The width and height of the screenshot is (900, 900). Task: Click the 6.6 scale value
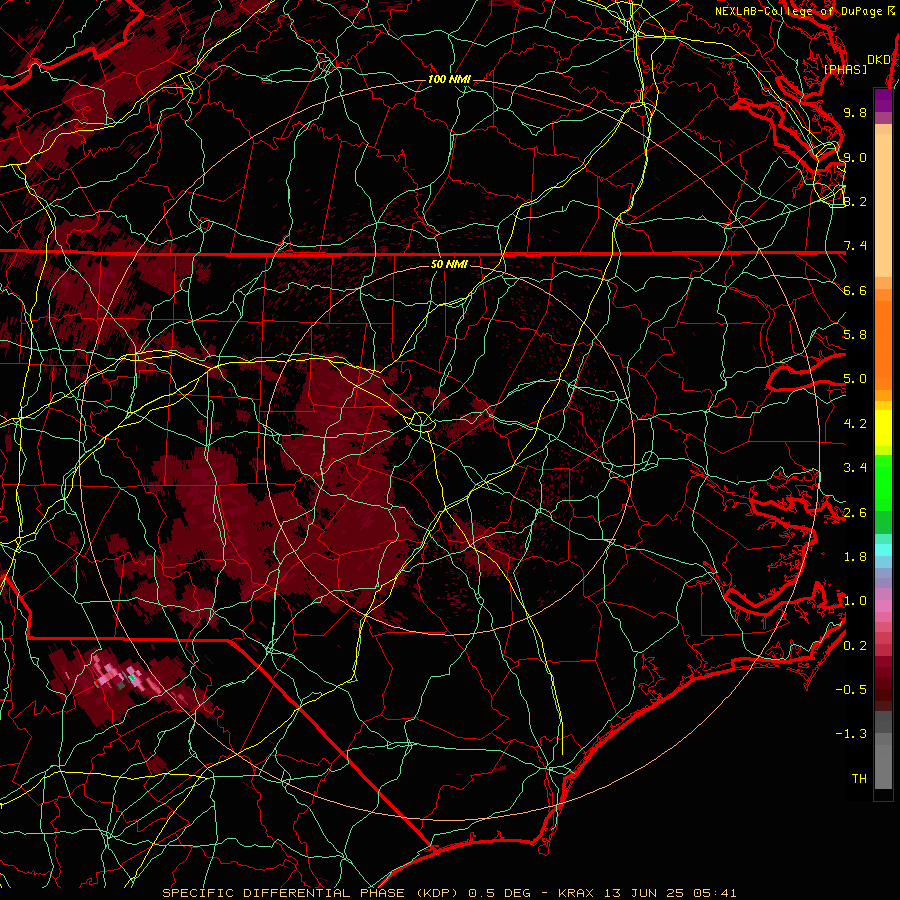pyautogui.click(x=855, y=290)
